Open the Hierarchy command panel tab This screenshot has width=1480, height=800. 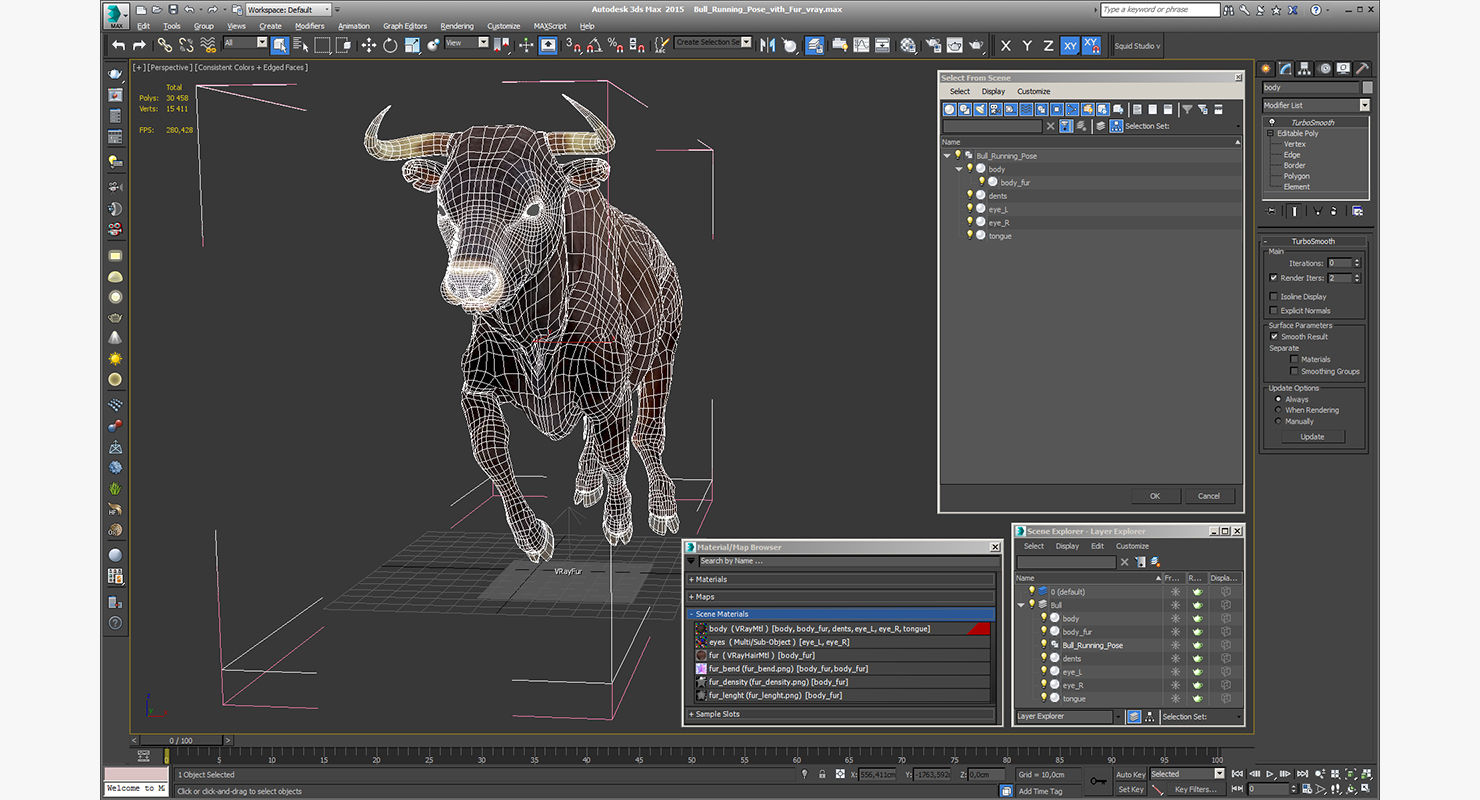tap(1305, 68)
